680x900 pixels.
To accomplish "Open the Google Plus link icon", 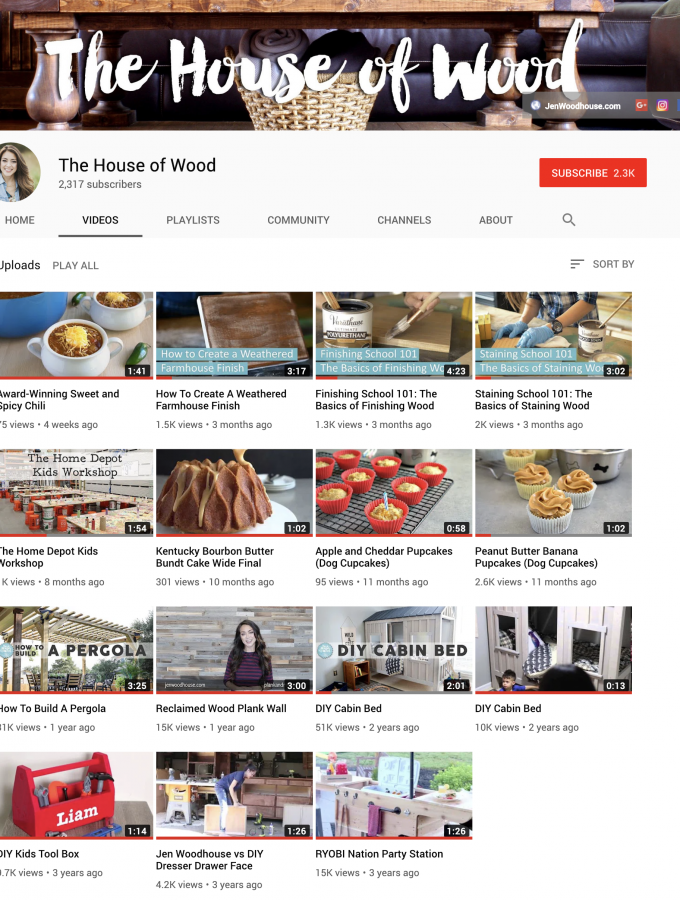I will coord(641,105).
